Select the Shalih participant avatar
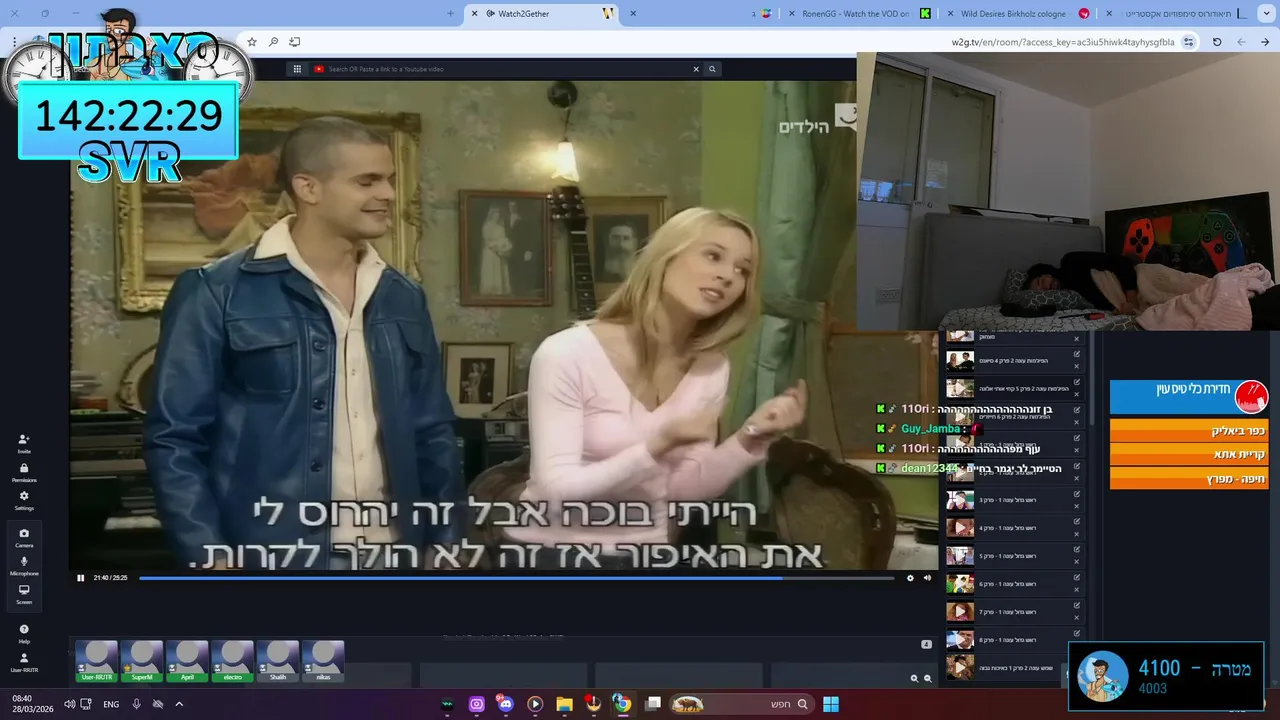This screenshot has height=720, width=1280. (x=278, y=661)
